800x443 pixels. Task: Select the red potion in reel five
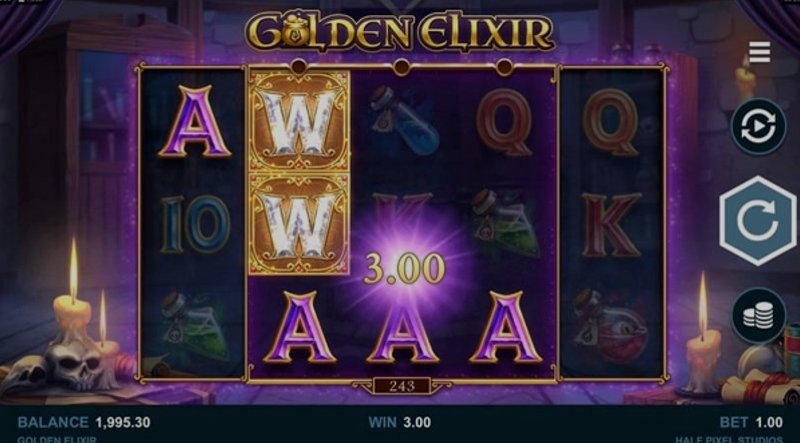pos(610,326)
